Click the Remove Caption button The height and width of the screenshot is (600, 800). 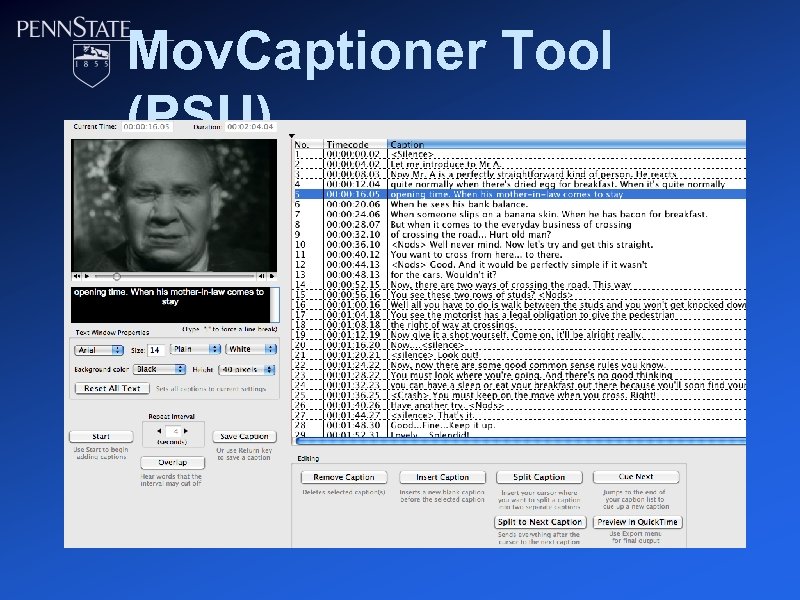click(x=344, y=477)
